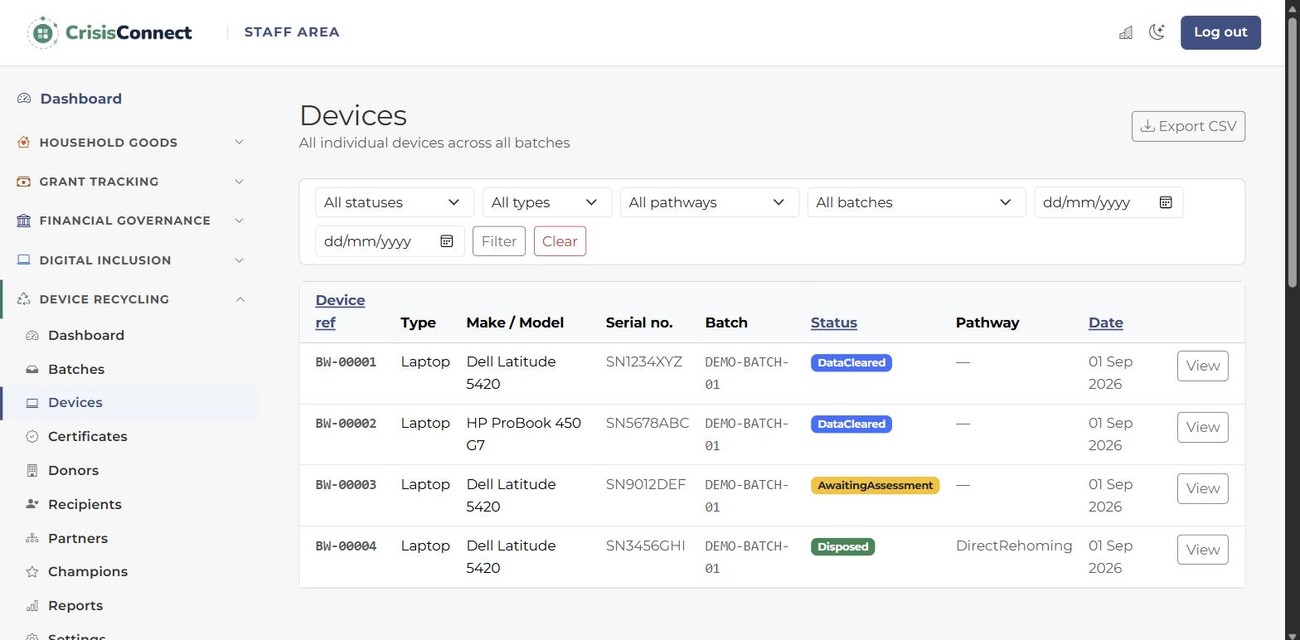The height and width of the screenshot is (640, 1300).
Task: Toggle dark mode moon icon
Action: (x=1157, y=32)
